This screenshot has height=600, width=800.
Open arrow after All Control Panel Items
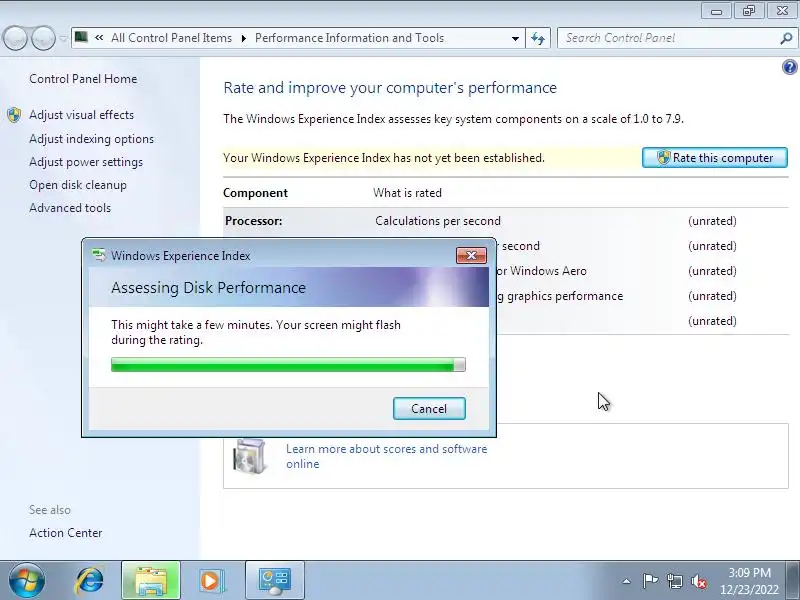[244, 38]
